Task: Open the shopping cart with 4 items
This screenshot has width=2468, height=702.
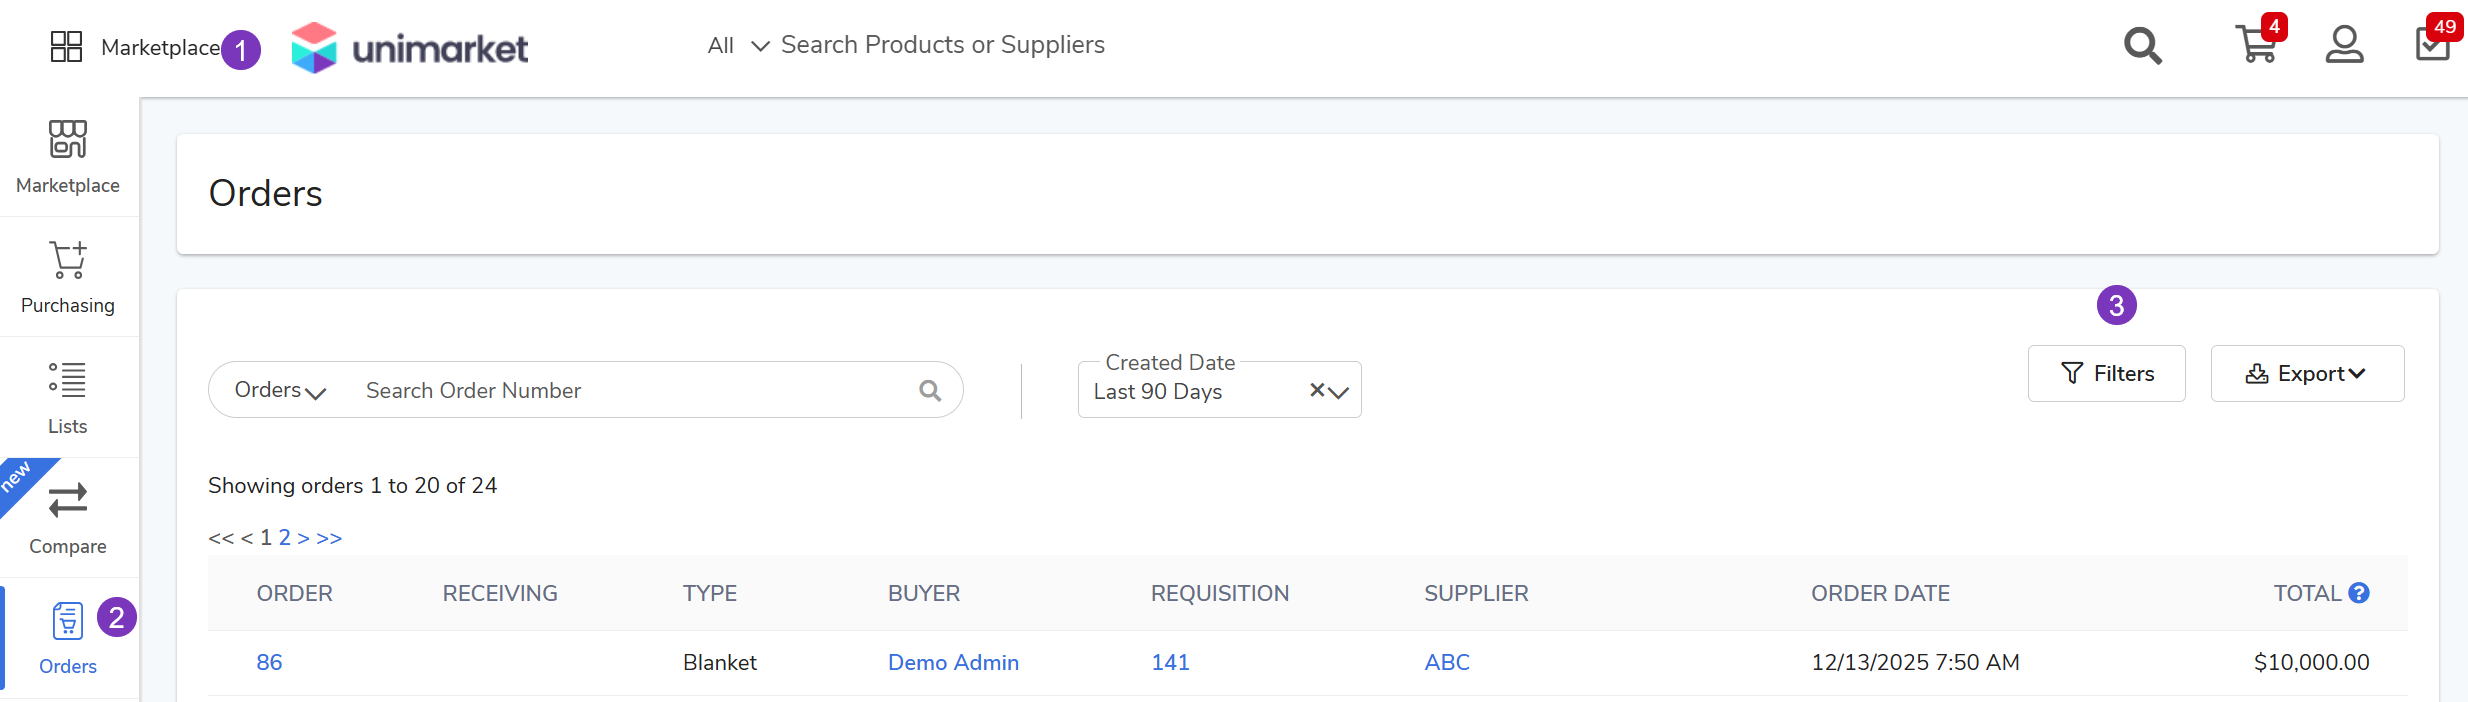Action: pyautogui.click(x=2255, y=46)
